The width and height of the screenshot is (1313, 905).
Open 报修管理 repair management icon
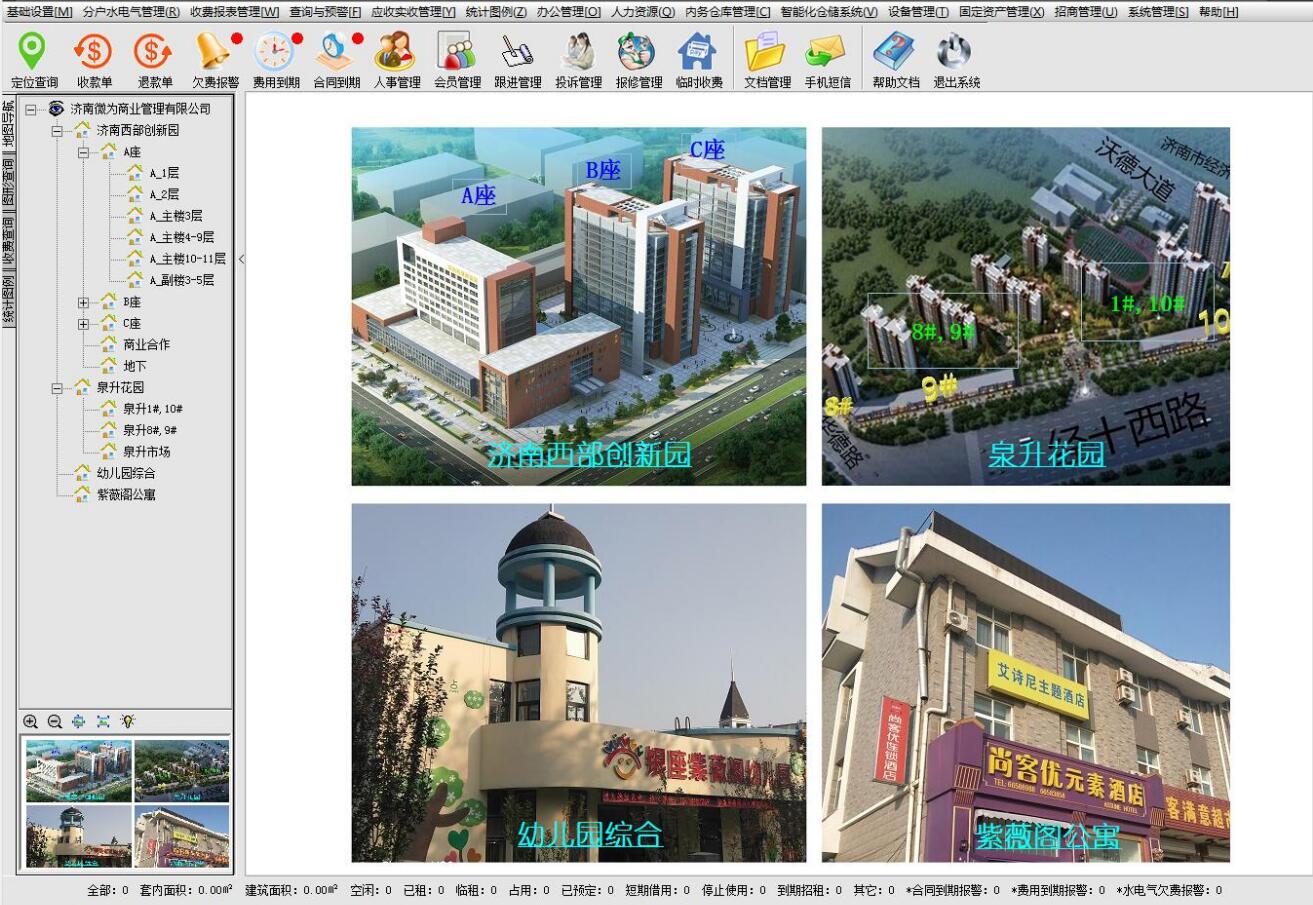click(638, 60)
